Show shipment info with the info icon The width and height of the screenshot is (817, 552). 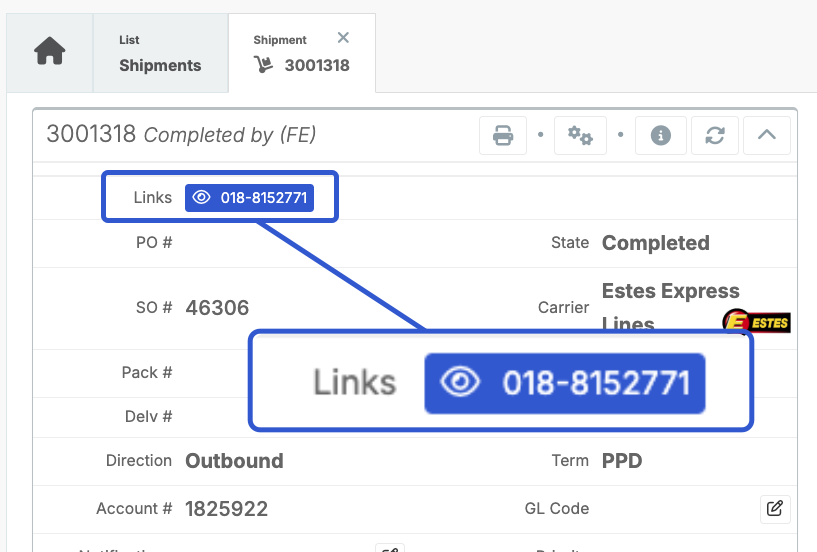coord(660,135)
